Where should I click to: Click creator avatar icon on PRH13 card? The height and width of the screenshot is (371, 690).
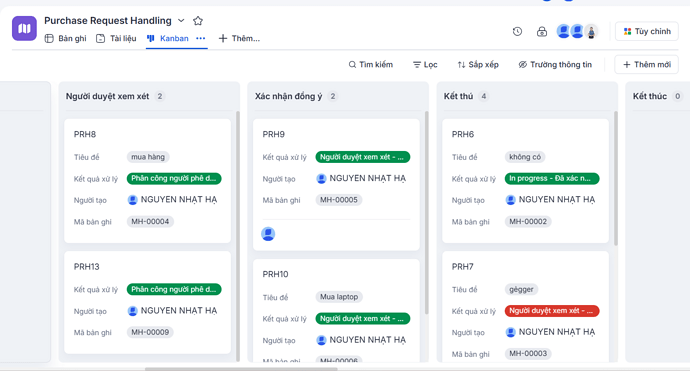[132, 311]
